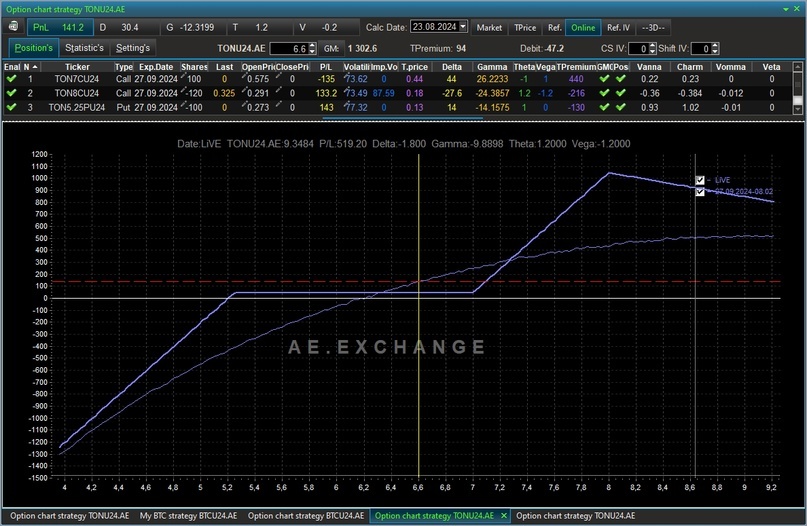Click volatility edit icon next to 73.49
The image size is (807, 526).
click(346, 91)
